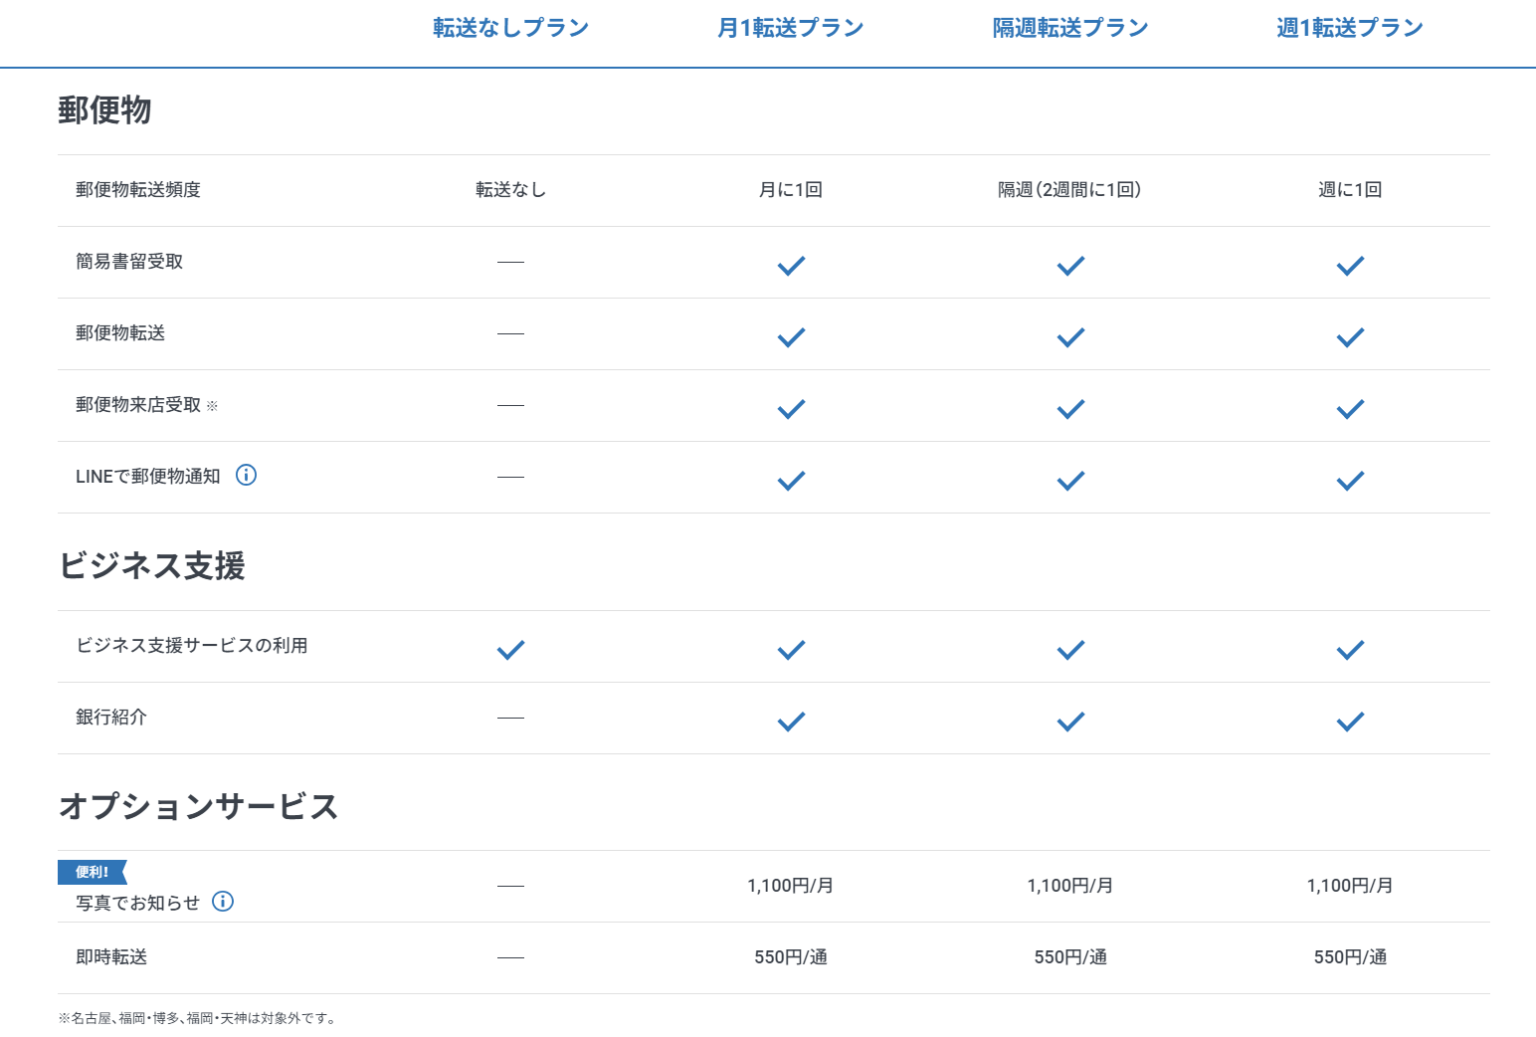The image size is (1536, 1037).
Task: Click checkmark for 簡易書留受取 under 月1転送プラン
Action: point(791,266)
